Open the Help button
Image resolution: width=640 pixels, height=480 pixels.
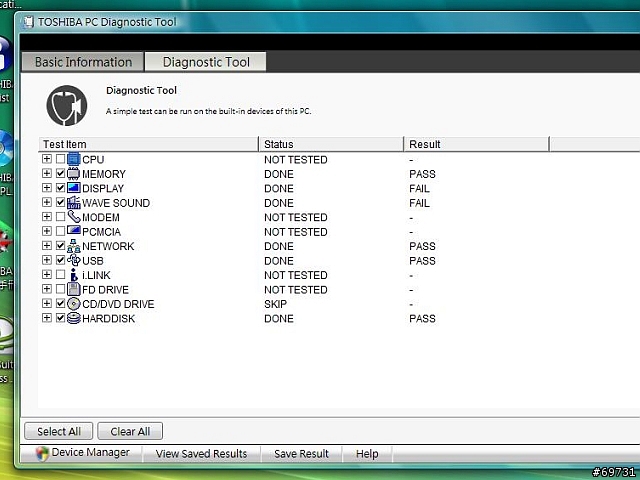[x=367, y=454]
